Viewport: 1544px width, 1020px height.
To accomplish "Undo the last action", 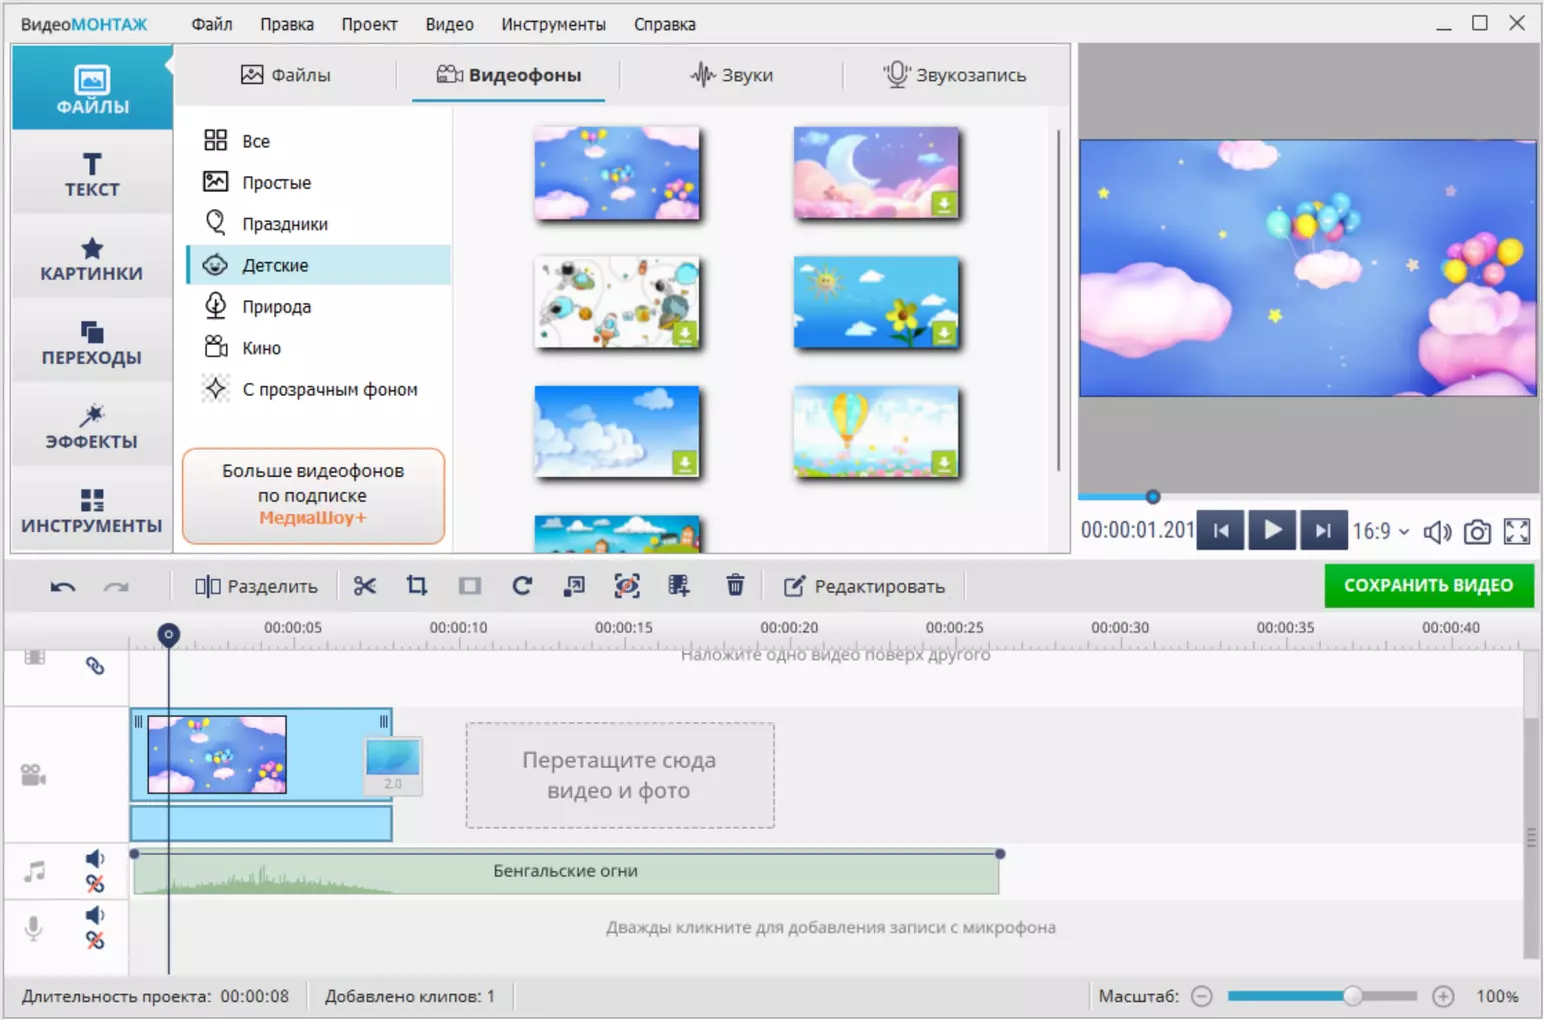I will pos(63,587).
